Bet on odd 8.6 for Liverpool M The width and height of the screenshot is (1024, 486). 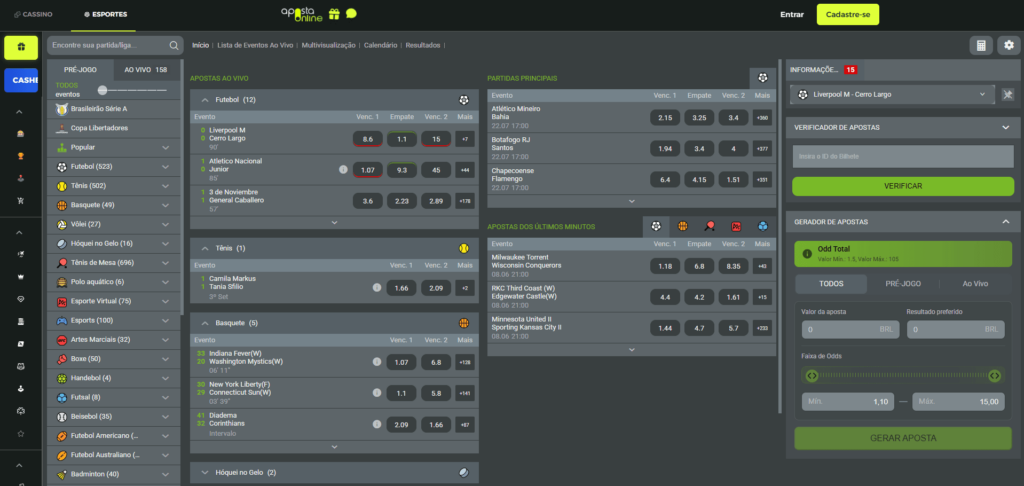tap(368, 139)
